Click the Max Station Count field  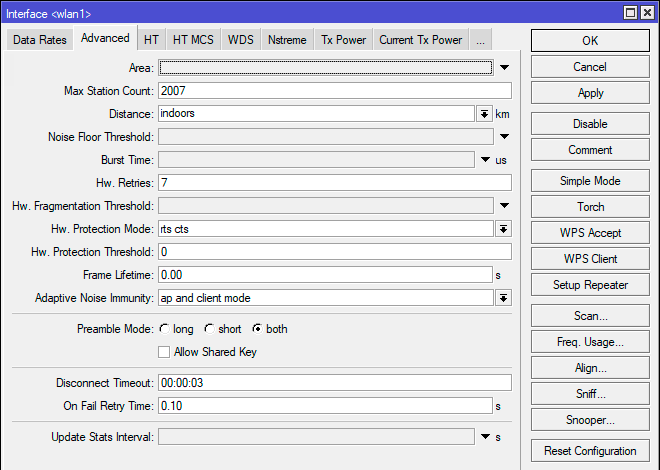coord(334,91)
